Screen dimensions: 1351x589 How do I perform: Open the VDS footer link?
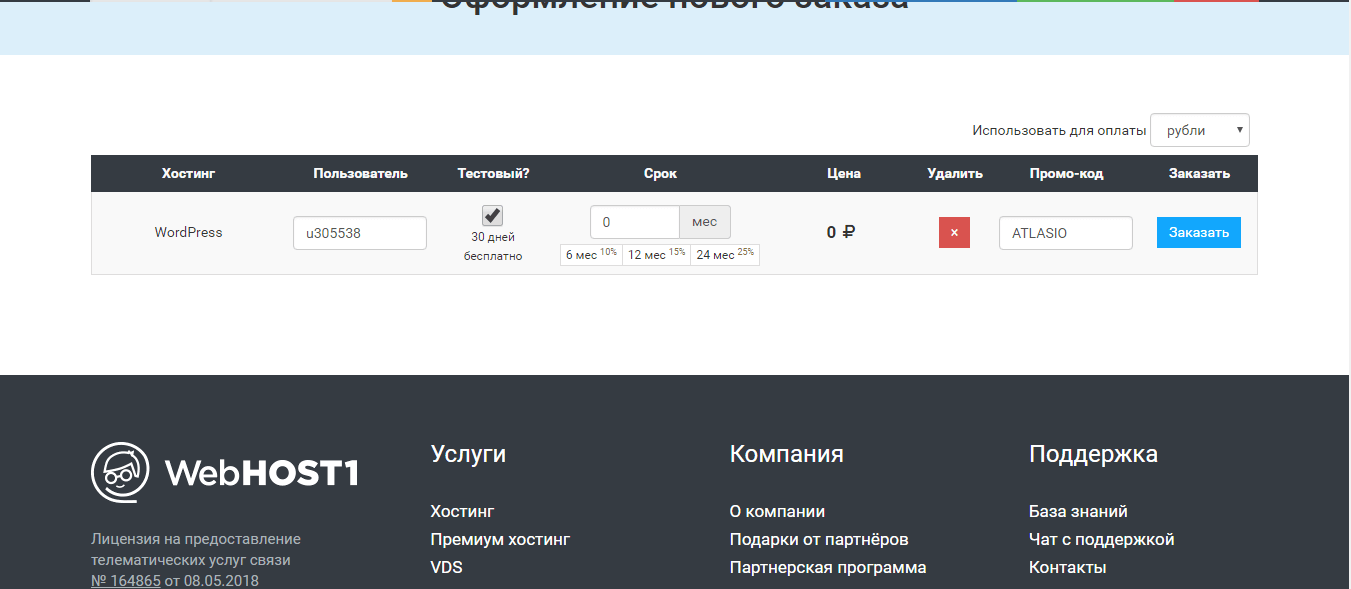point(447,567)
